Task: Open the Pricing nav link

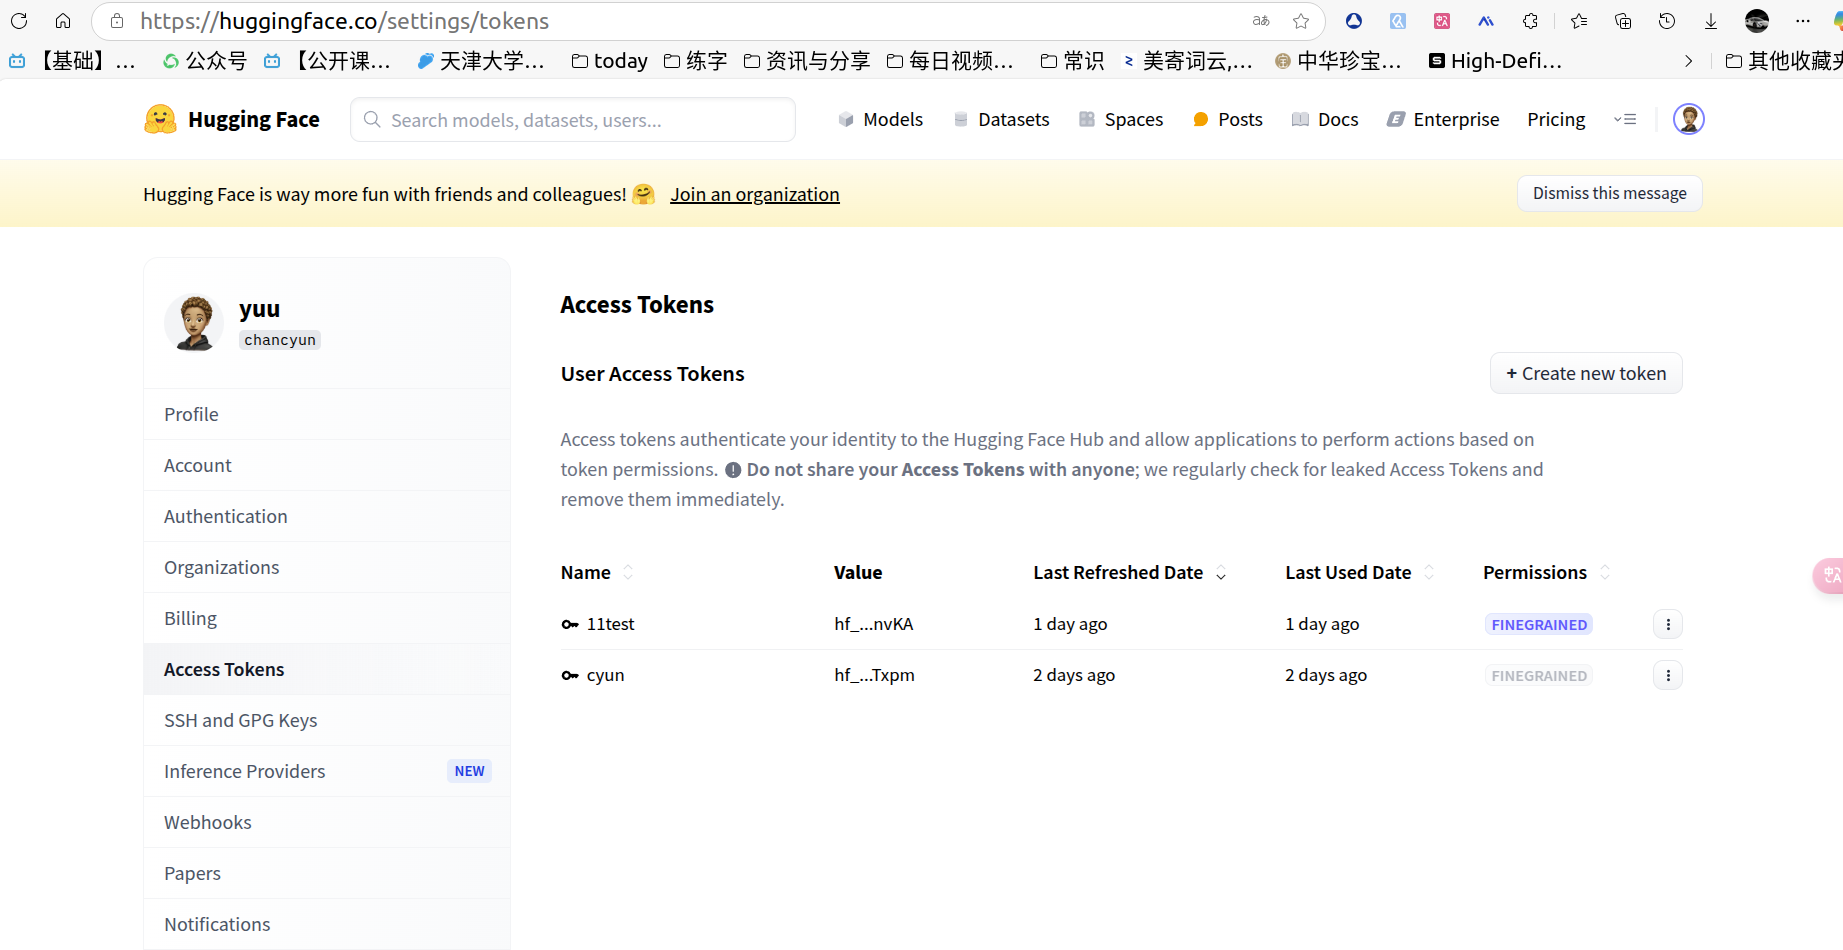Action: pos(1556,119)
